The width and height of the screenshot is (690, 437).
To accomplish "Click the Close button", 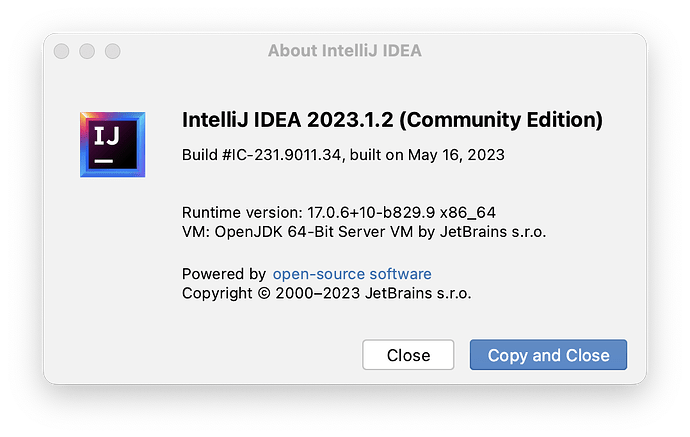I will 408,355.
